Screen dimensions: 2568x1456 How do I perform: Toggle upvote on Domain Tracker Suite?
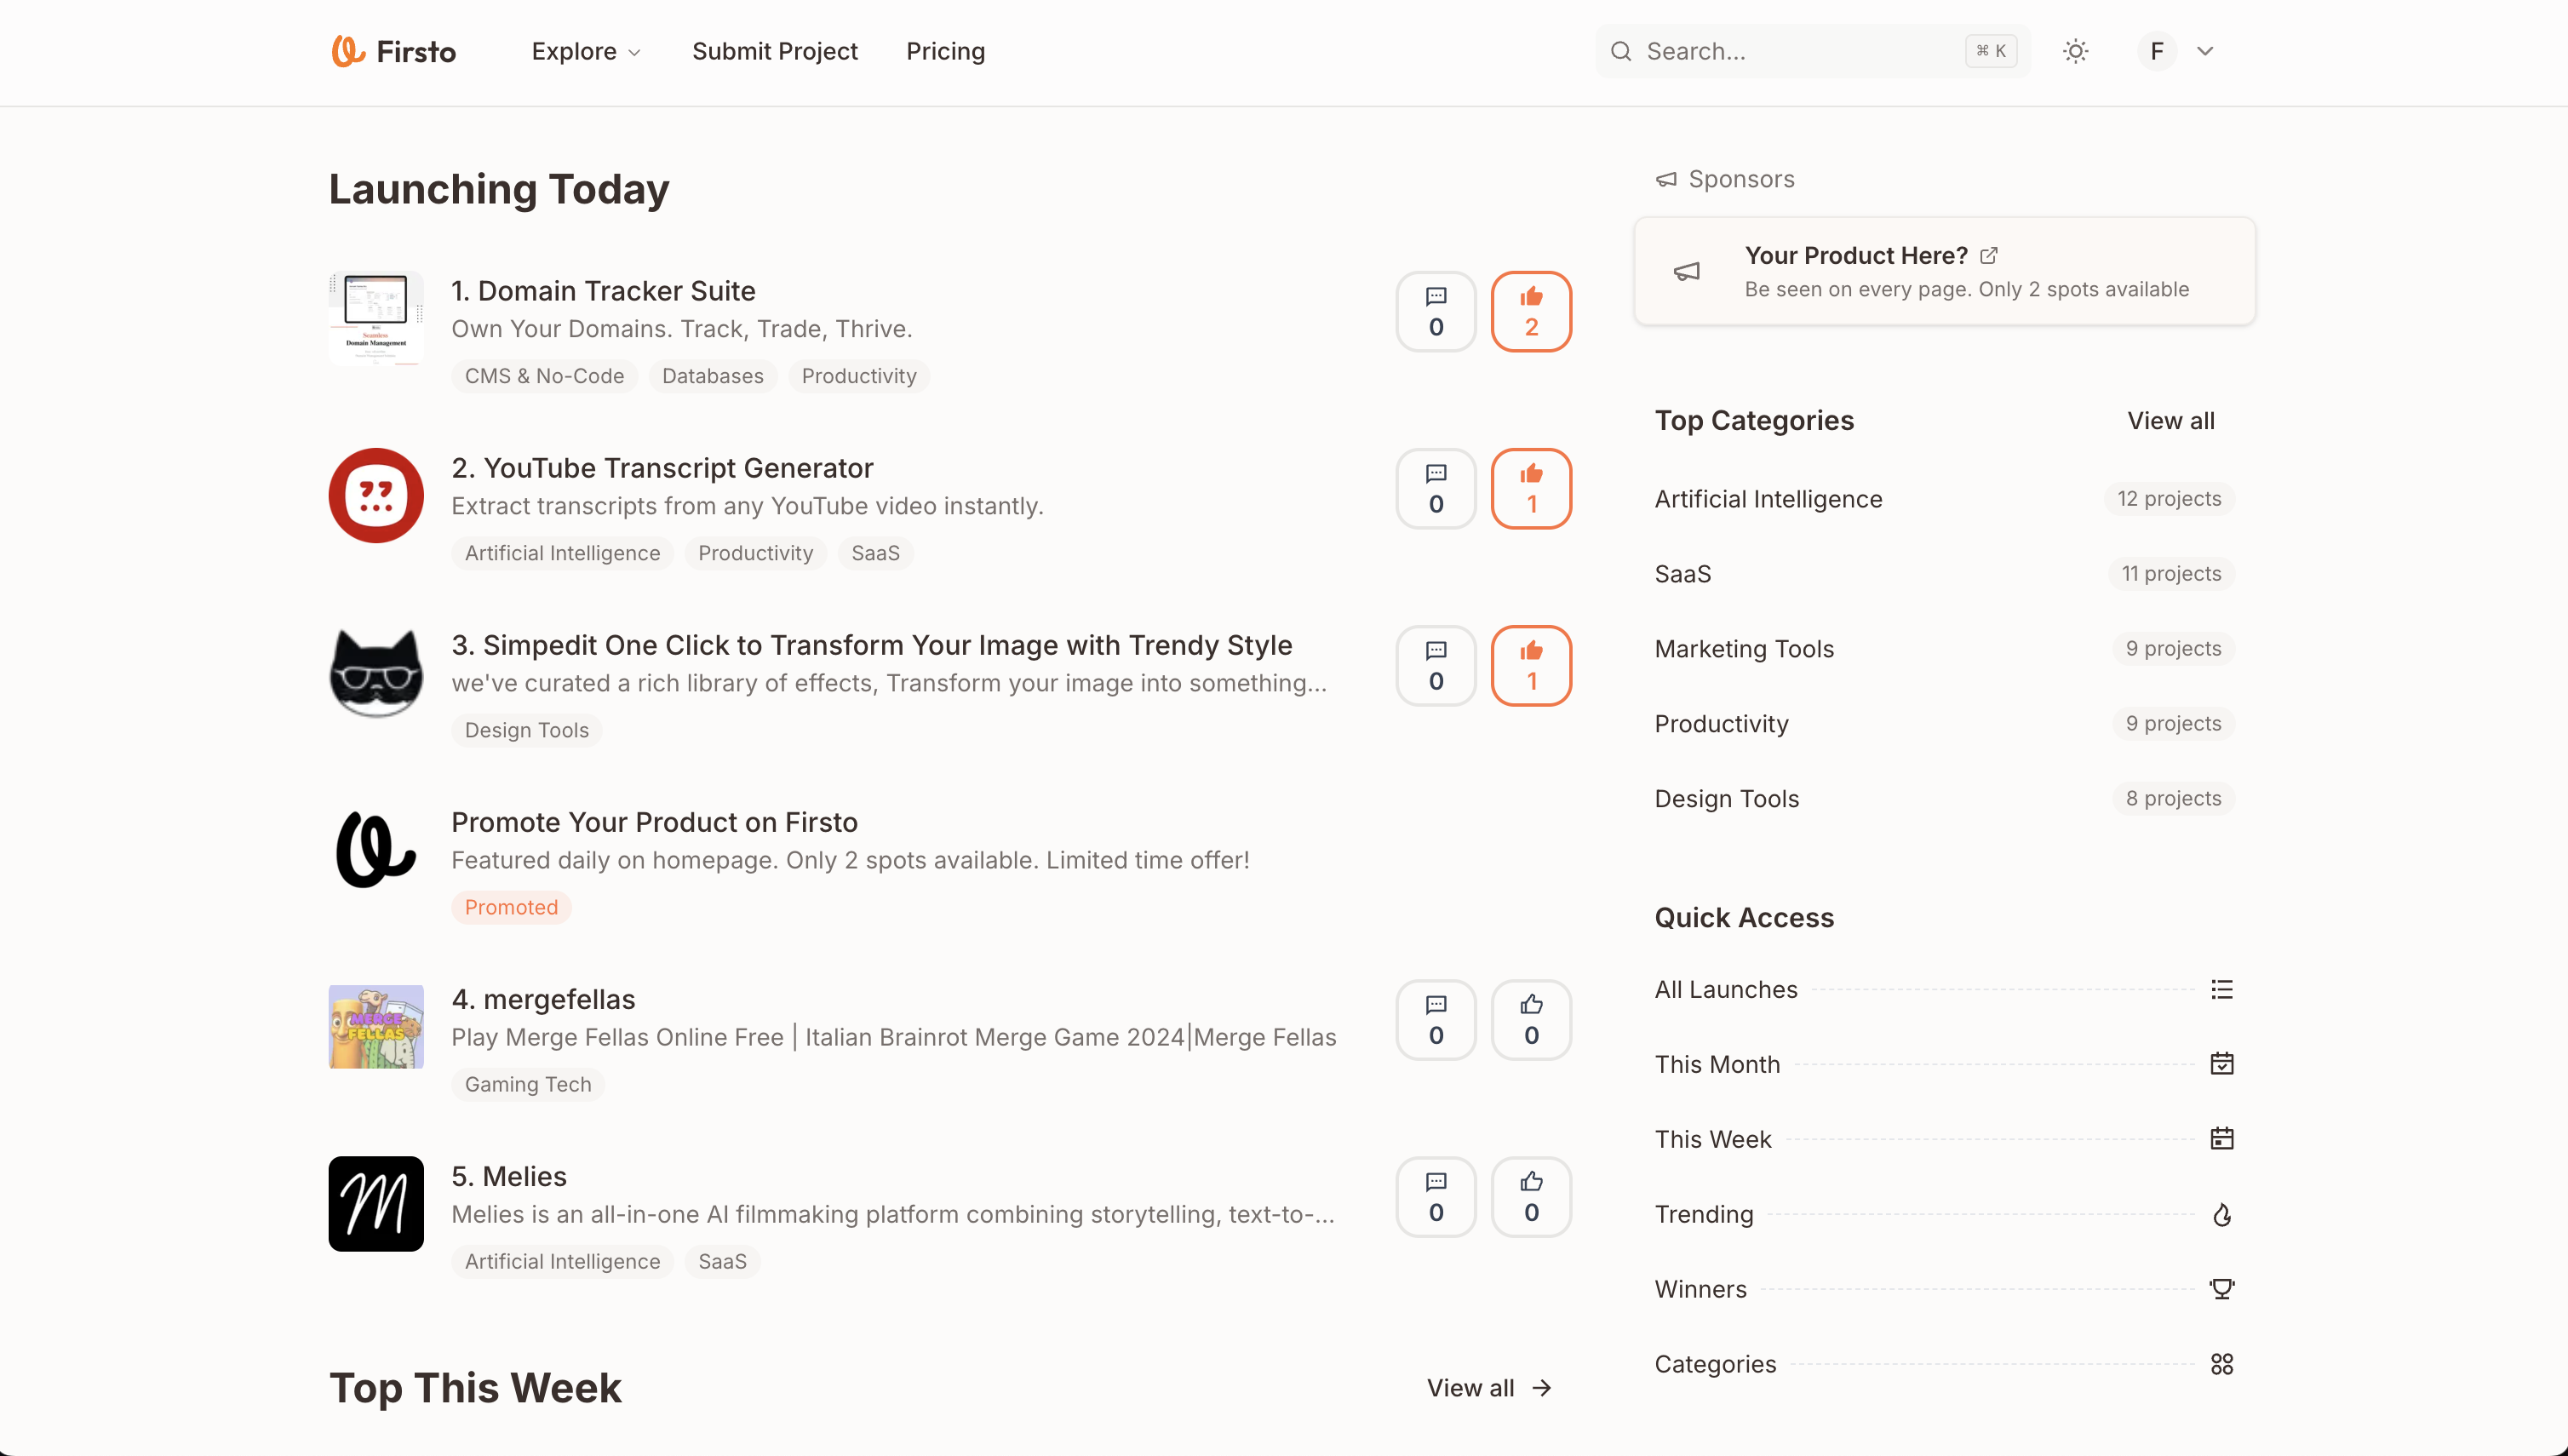pos(1530,312)
